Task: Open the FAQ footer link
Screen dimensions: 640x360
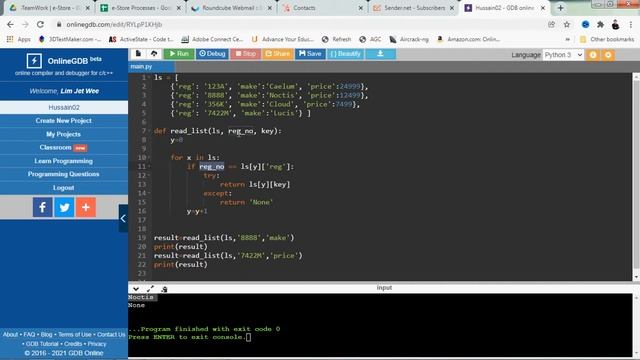Action: click(29, 335)
